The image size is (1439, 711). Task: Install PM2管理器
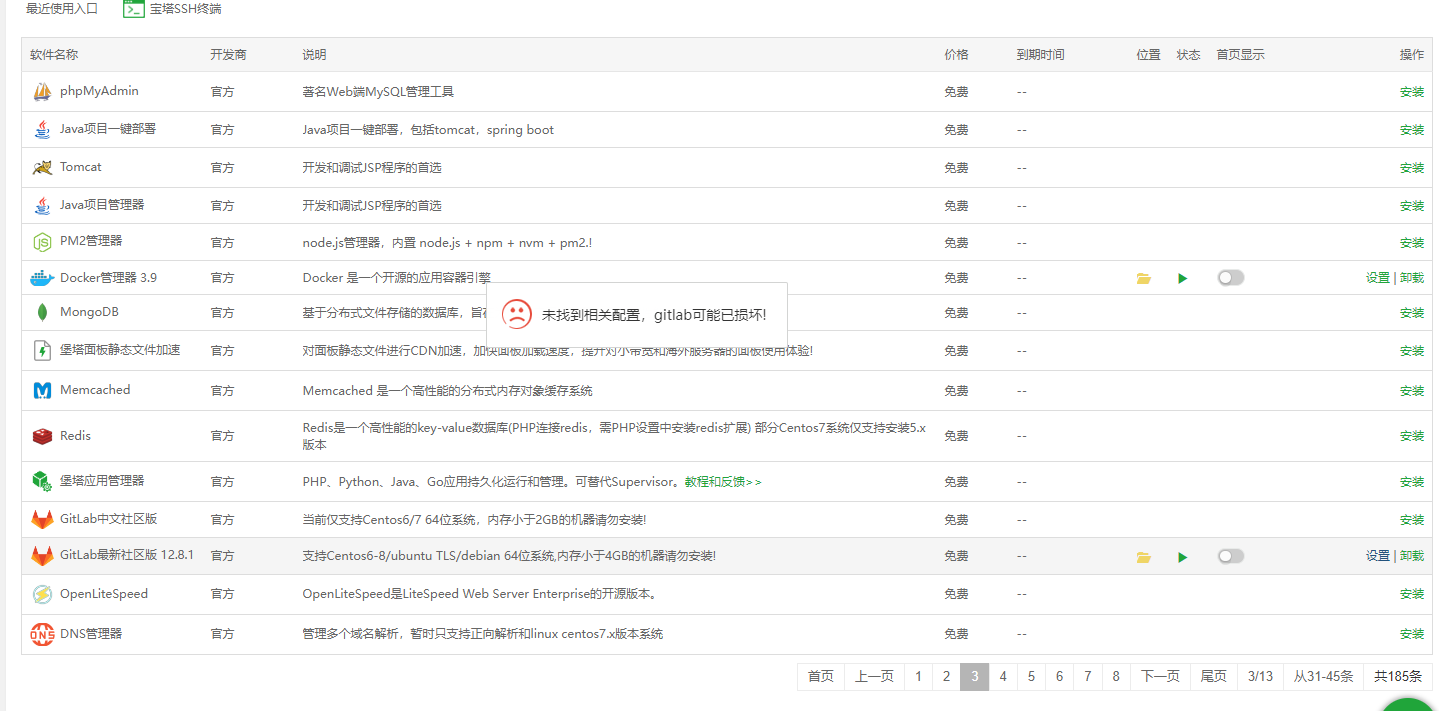(x=1412, y=243)
